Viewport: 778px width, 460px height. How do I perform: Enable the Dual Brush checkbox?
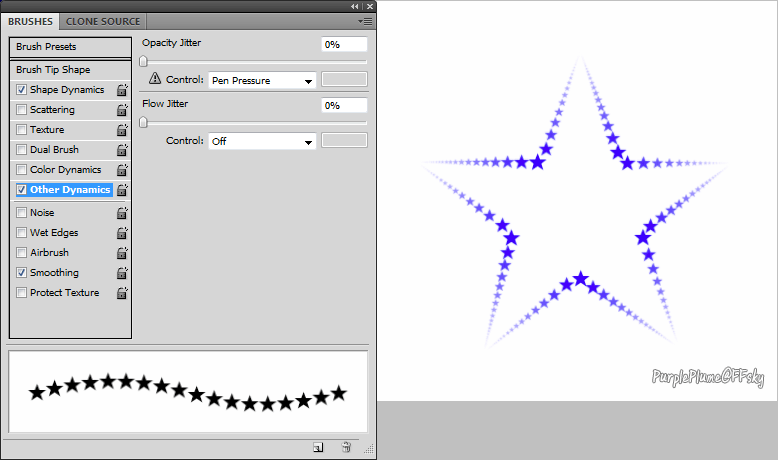21,149
